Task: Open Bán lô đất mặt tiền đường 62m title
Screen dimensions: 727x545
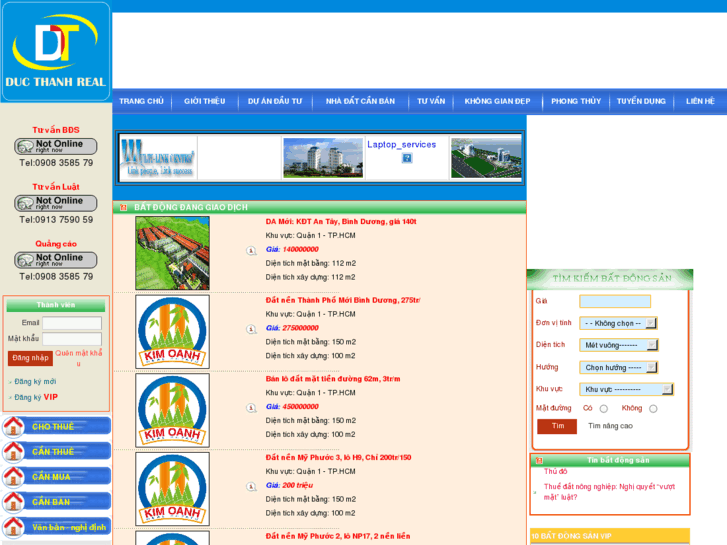Action: (333, 379)
